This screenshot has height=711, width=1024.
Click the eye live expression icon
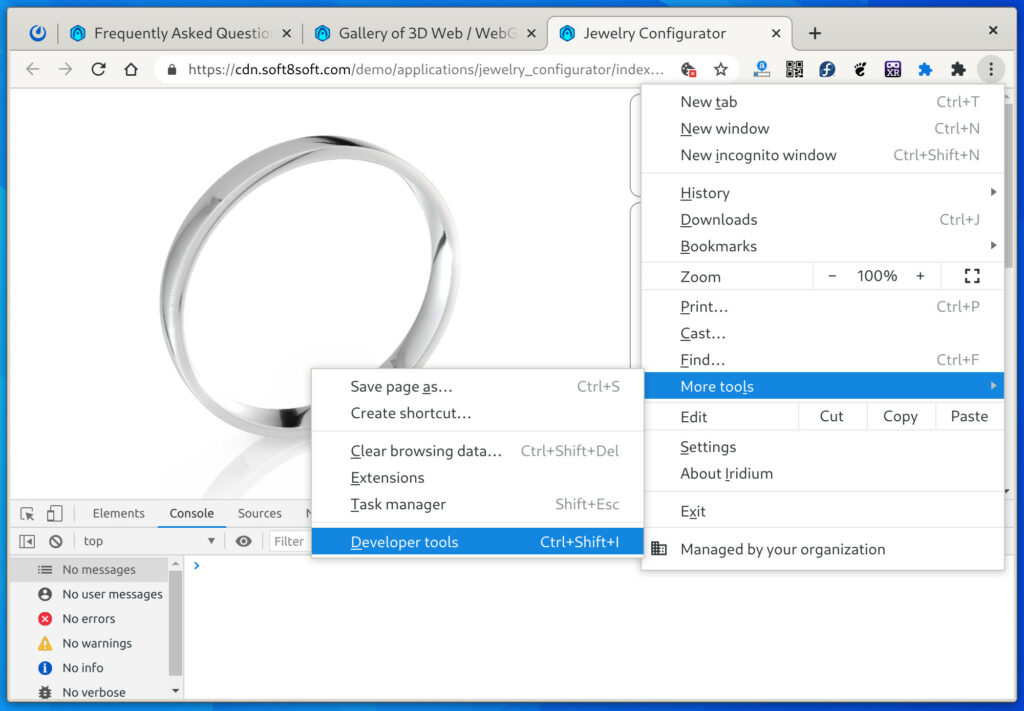pyautogui.click(x=244, y=541)
